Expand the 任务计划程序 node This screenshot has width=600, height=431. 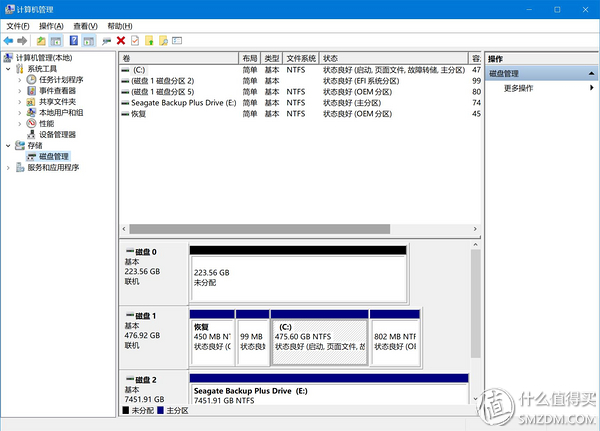click(20, 80)
